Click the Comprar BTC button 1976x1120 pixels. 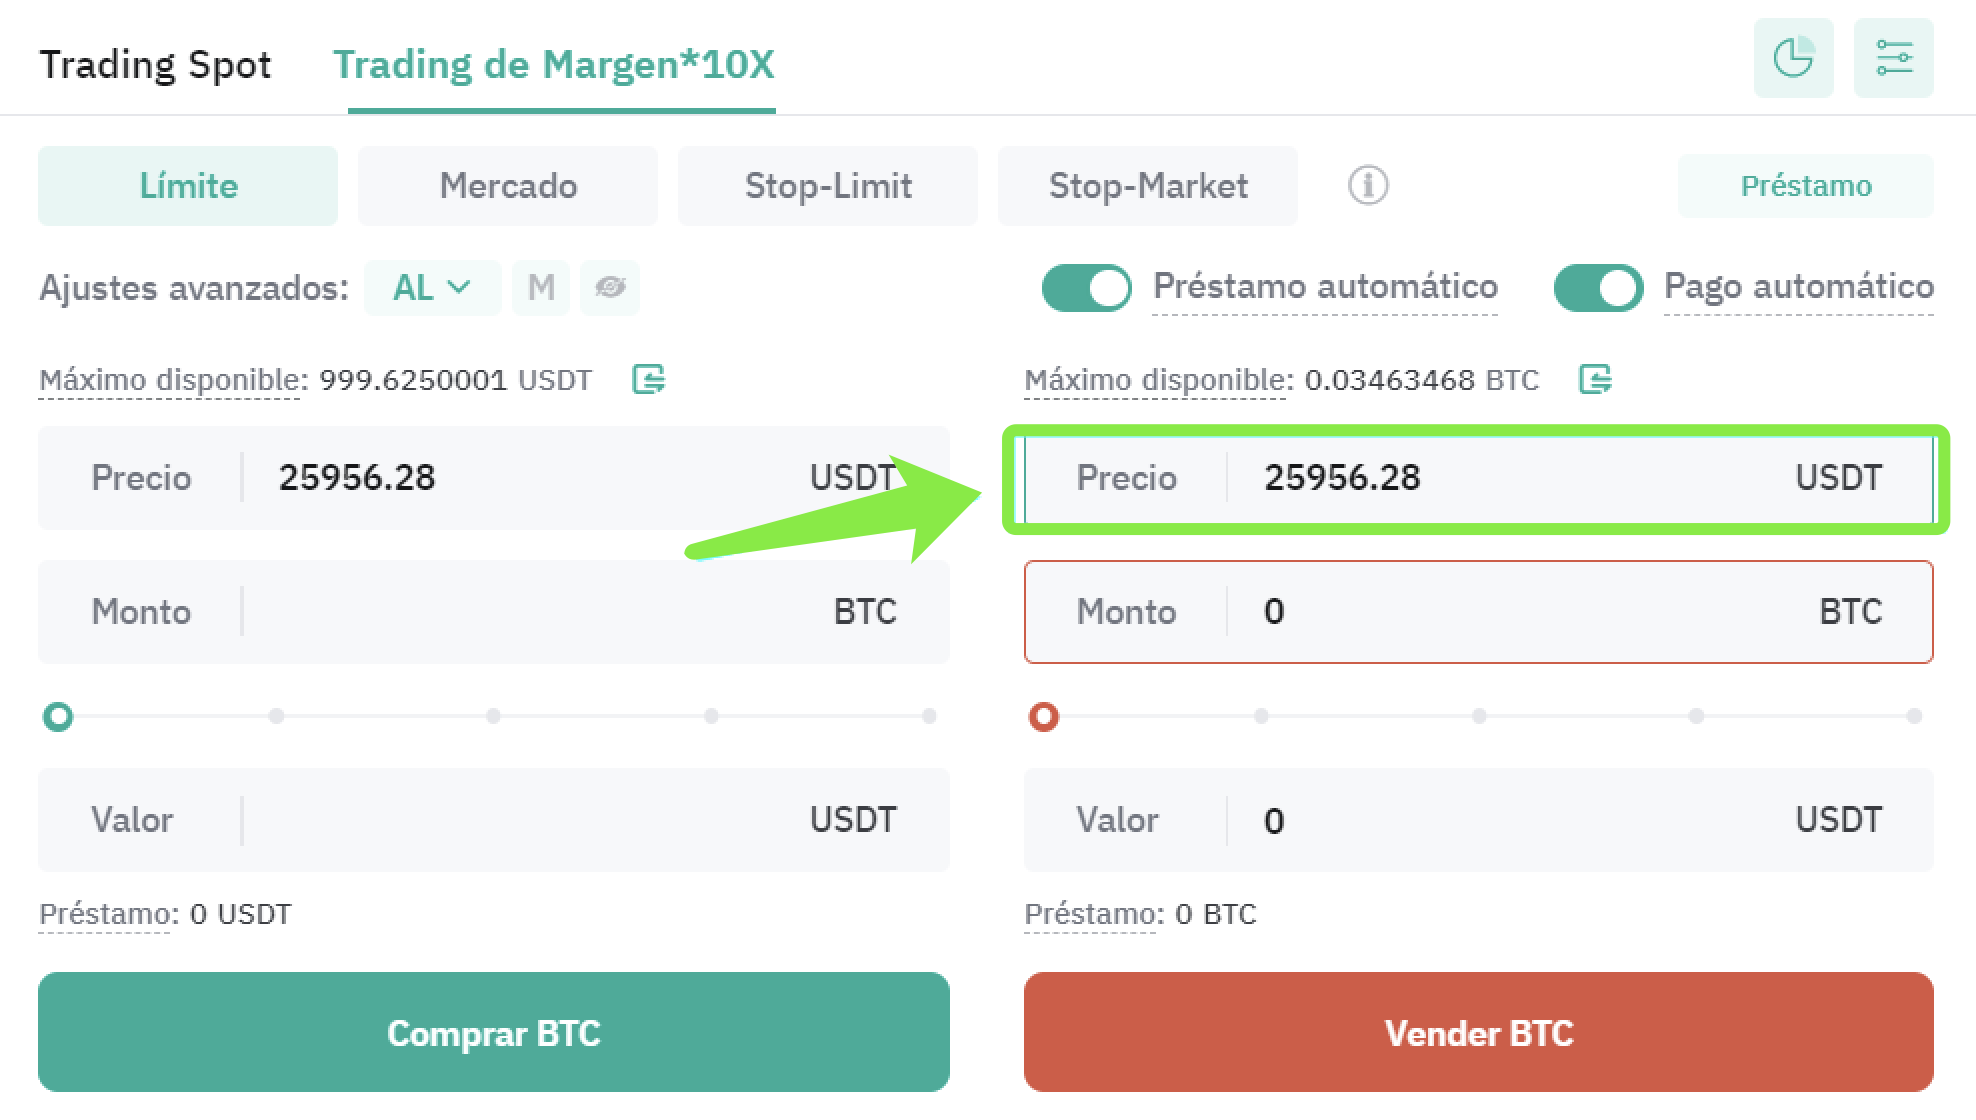494,1032
